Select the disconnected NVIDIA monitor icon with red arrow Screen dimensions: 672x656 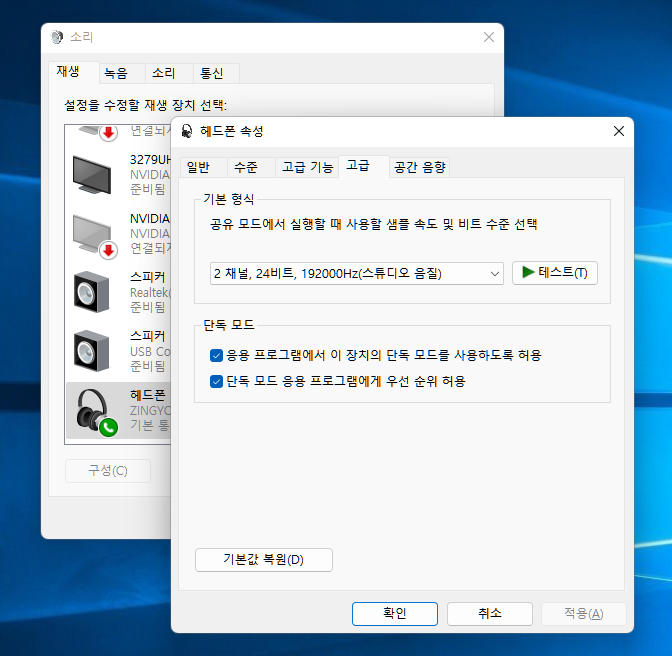95,236
